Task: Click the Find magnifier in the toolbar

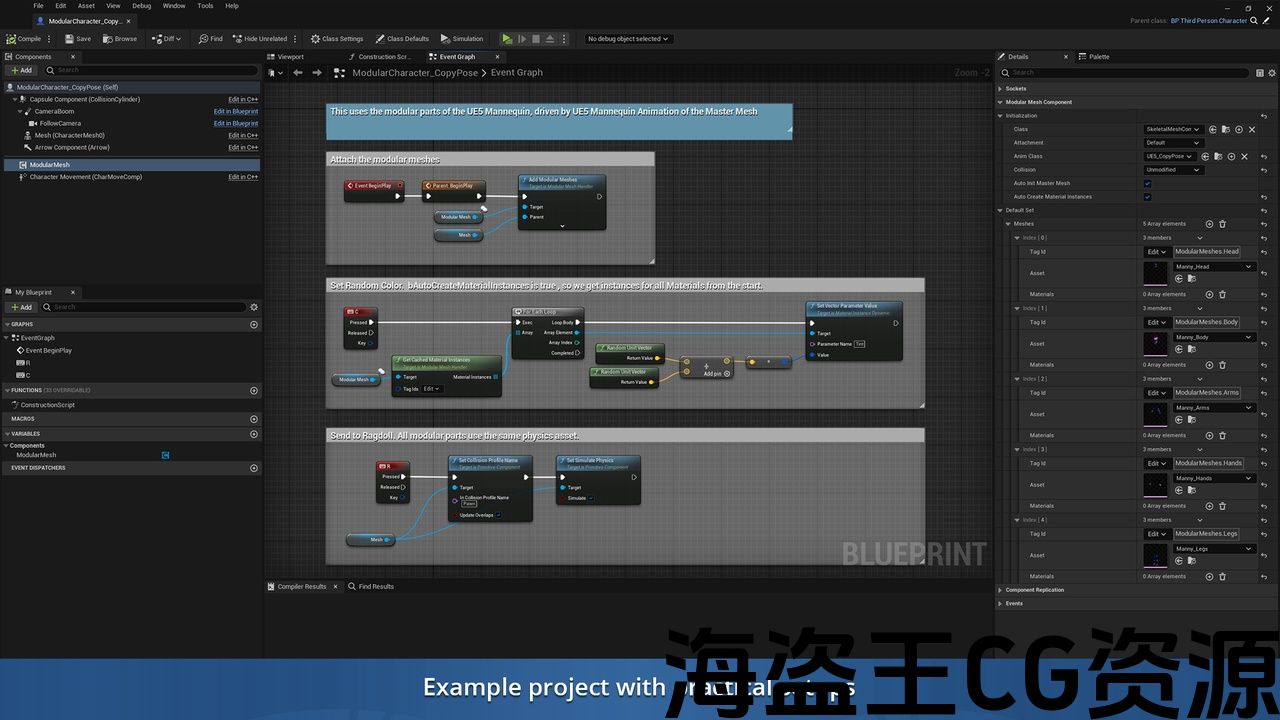Action: 204,39
